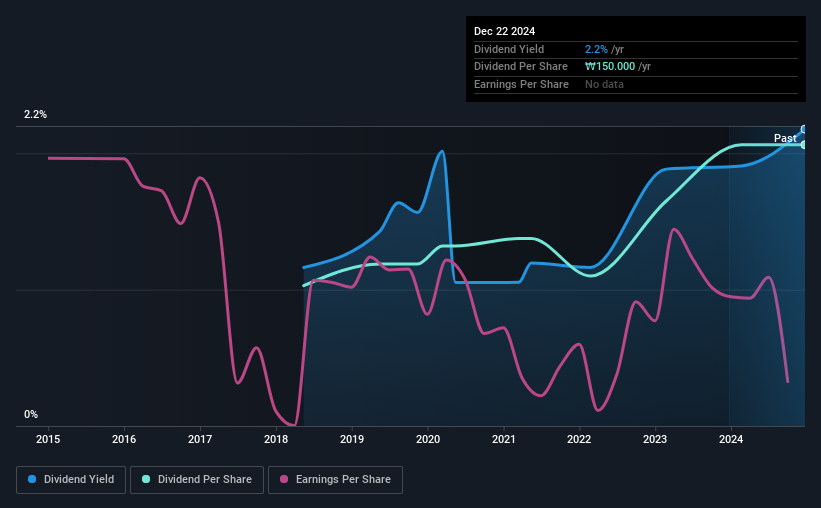This screenshot has height=508, width=821.
Task: Click the 2020 x-axis label
Action: point(428,439)
